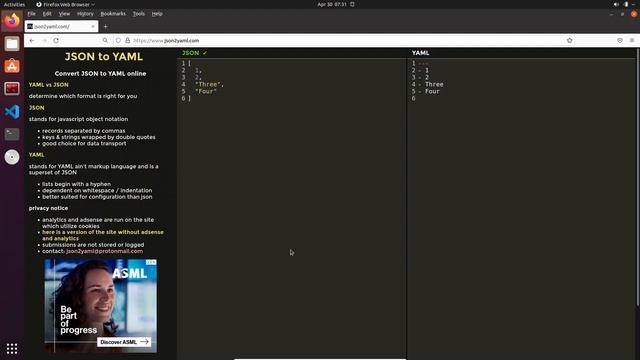Click the JSON to YAML page title
Screen dimensions: 640x360
coord(104,57)
